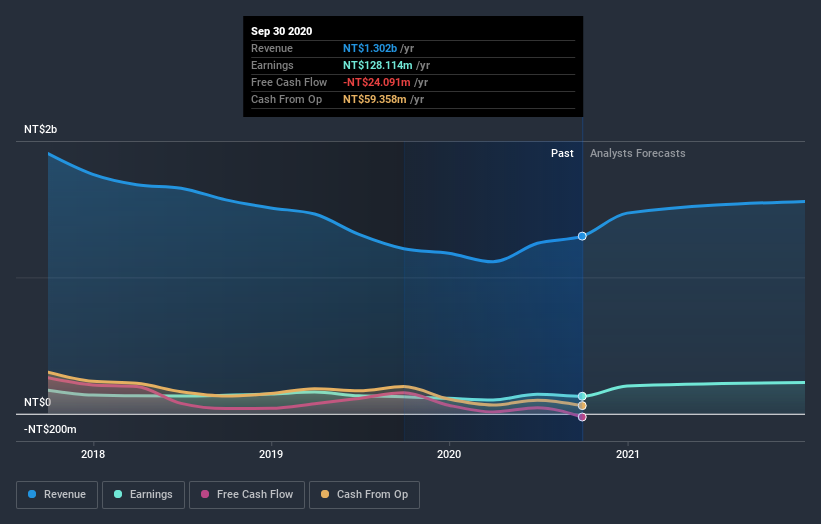Click the -NT$24.091m free cash flow value
This screenshot has height=524, width=821.
pos(376,82)
